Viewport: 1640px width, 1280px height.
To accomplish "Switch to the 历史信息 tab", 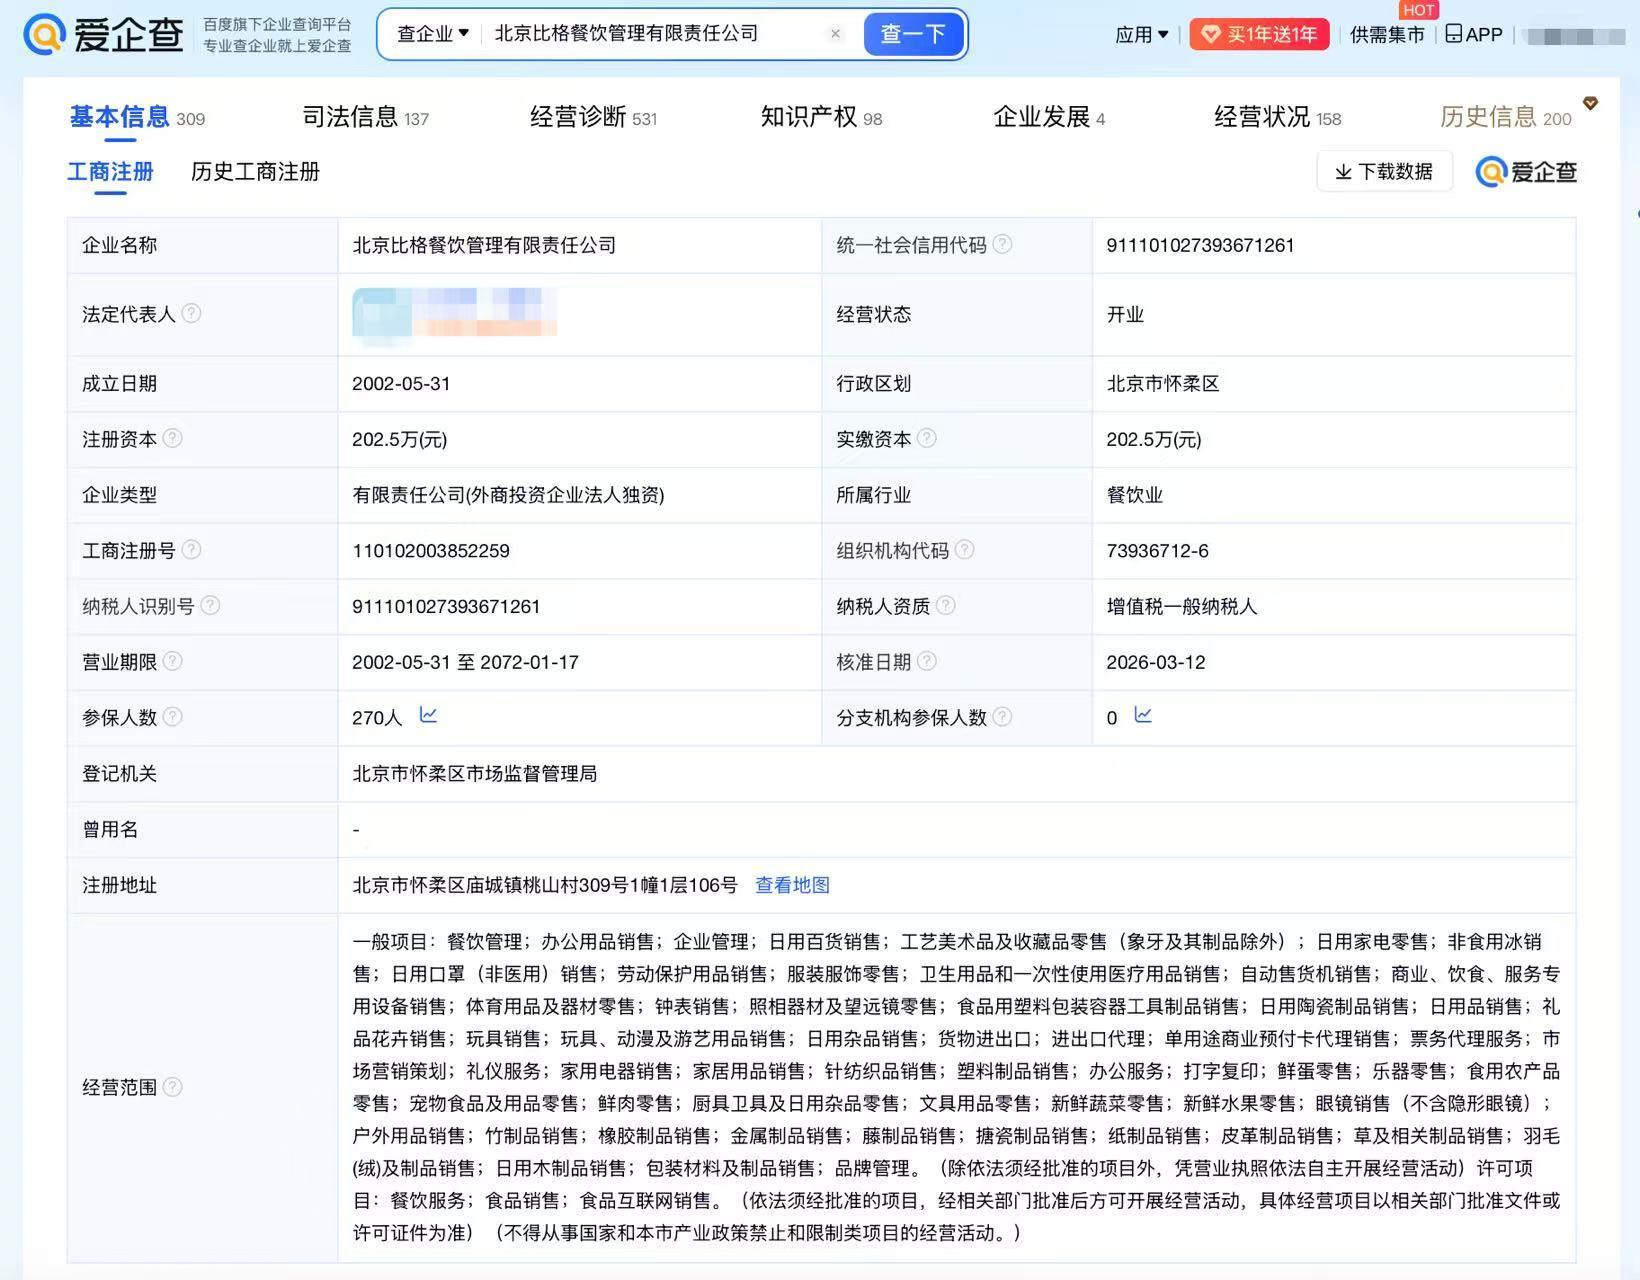I will [1505, 118].
